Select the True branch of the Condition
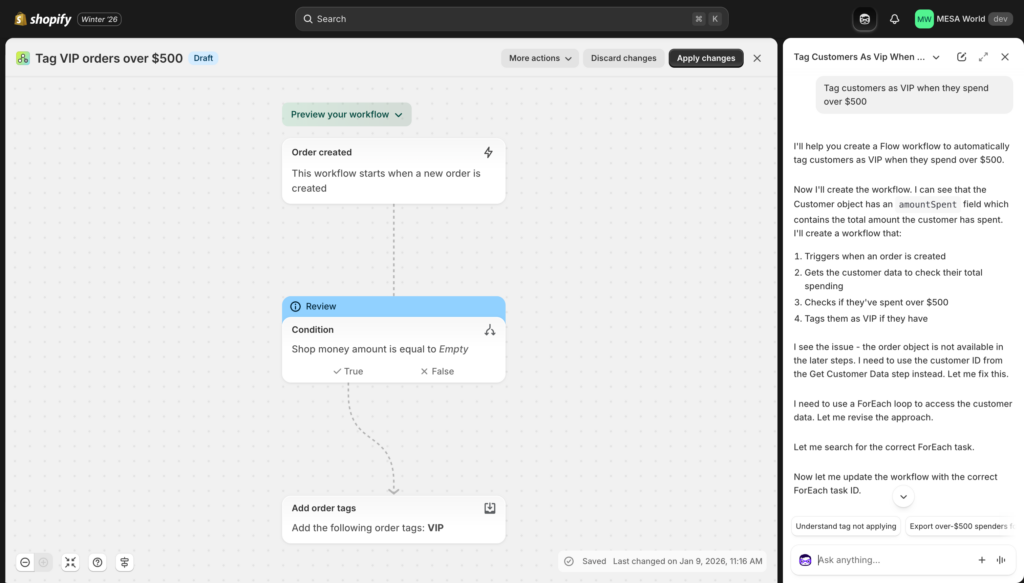This screenshot has height=583, width=1024. point(349,370)
